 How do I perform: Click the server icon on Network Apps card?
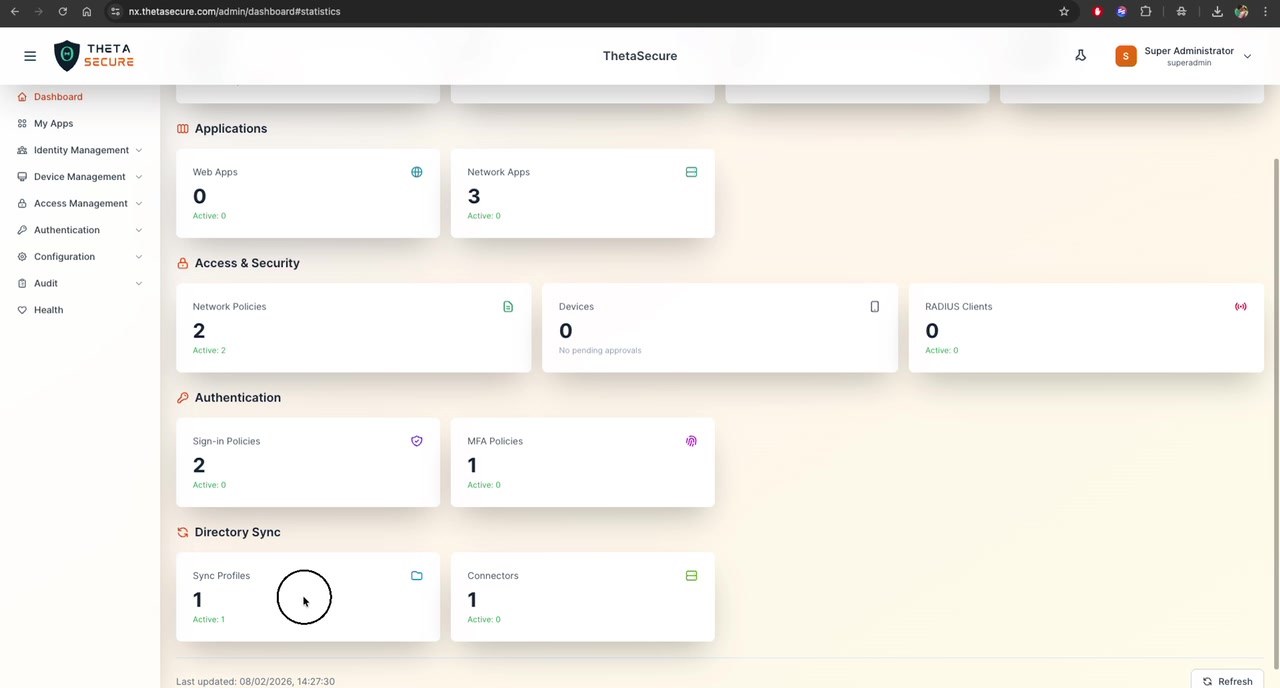(x=691, y=171)
